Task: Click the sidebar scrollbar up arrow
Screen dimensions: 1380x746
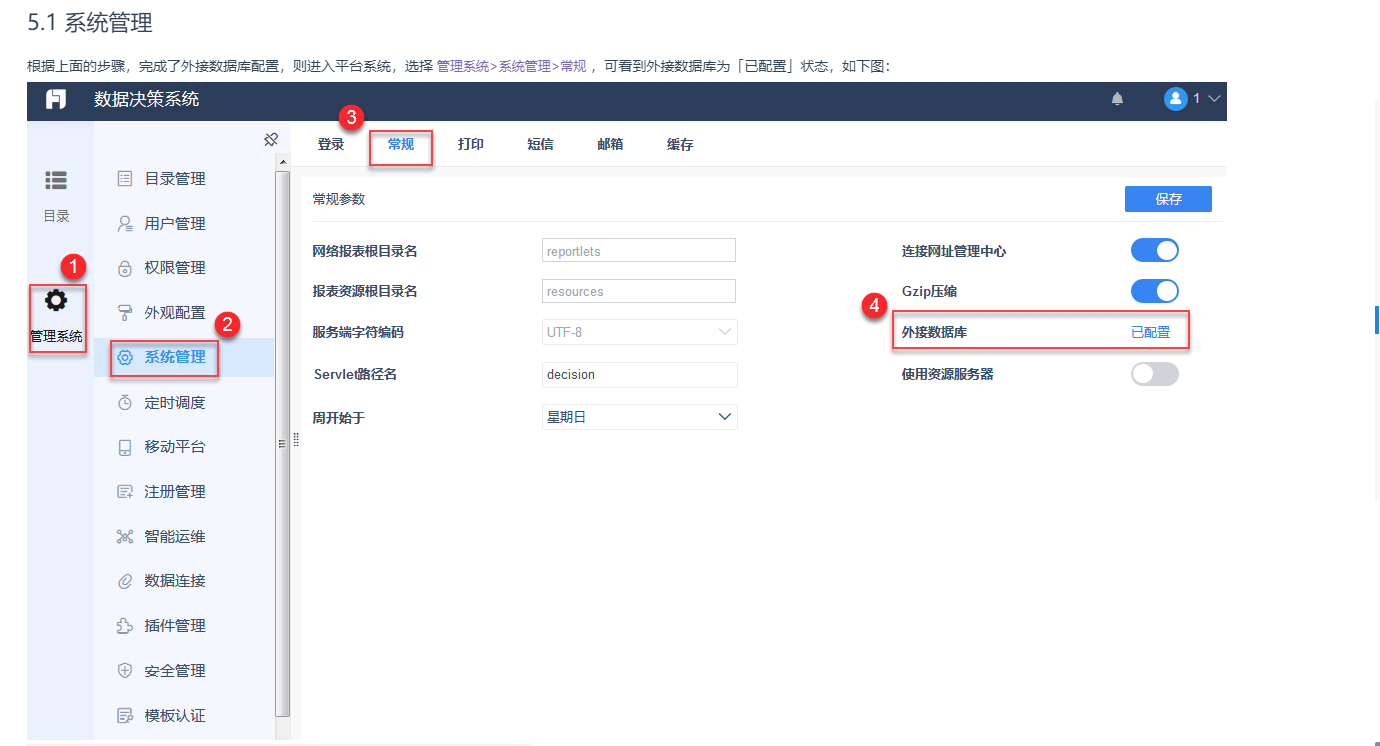Action: pyautogui.click(x=282, y=162)
